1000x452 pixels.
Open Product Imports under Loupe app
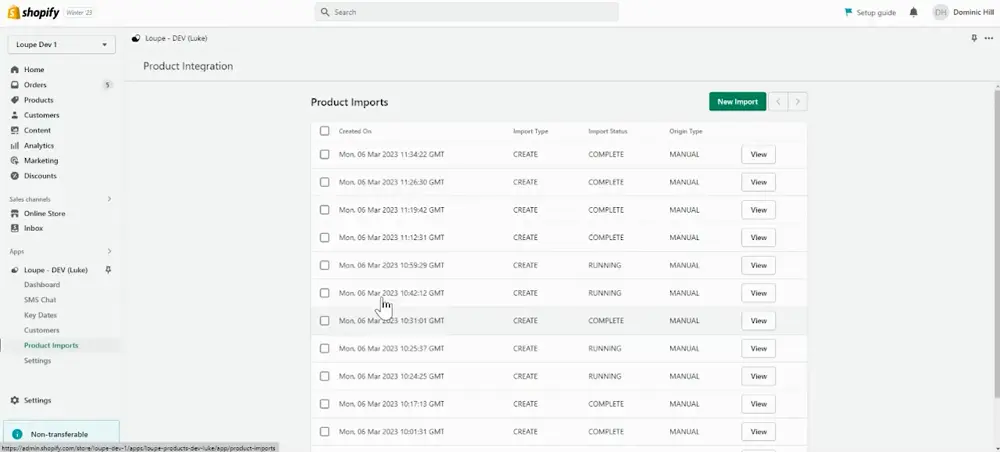51,346
